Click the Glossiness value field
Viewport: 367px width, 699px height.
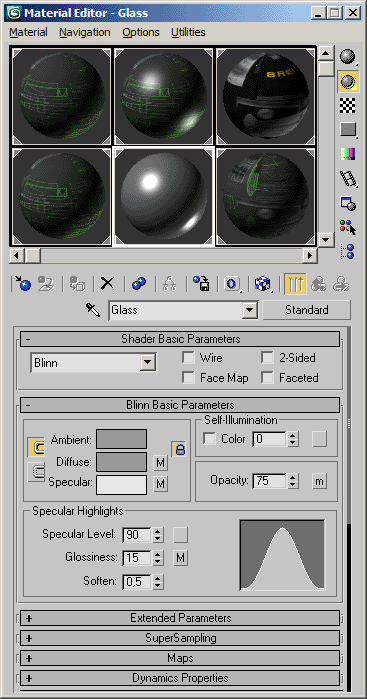137,558
